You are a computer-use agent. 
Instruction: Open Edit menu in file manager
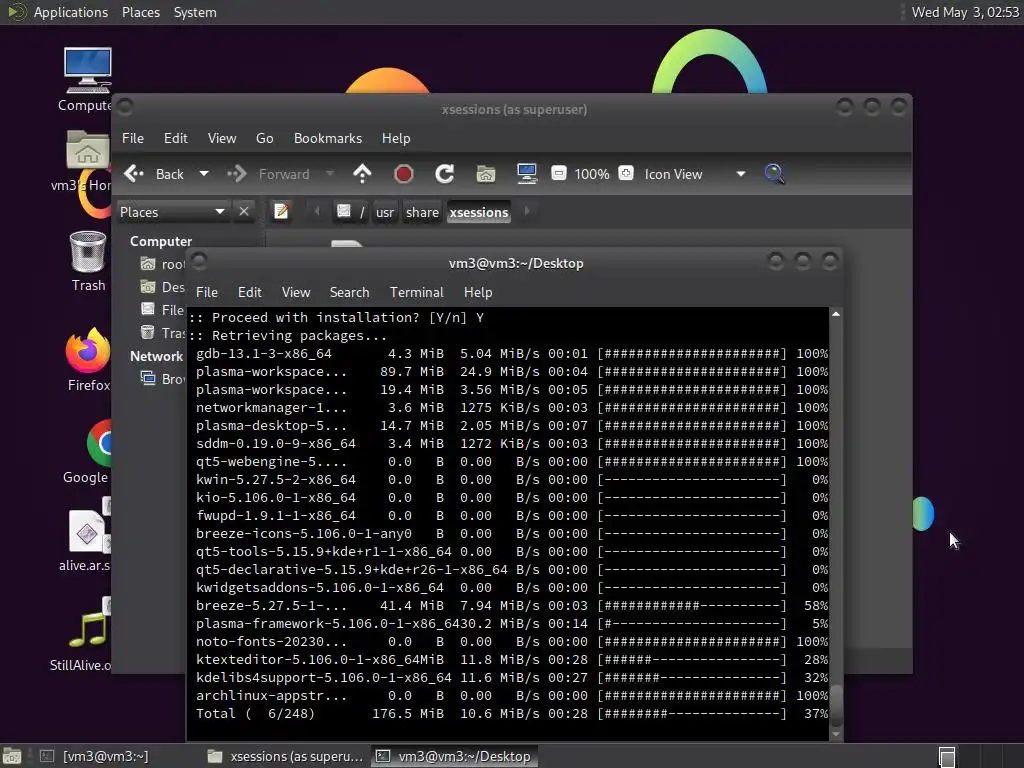click(x=176, y=138)
